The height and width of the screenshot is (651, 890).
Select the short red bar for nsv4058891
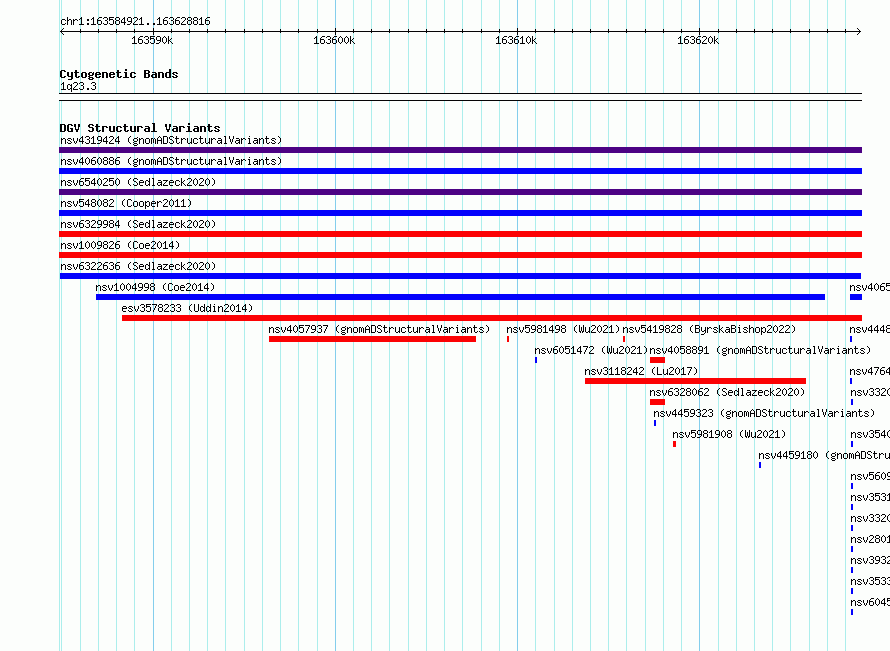pos(657,360)
